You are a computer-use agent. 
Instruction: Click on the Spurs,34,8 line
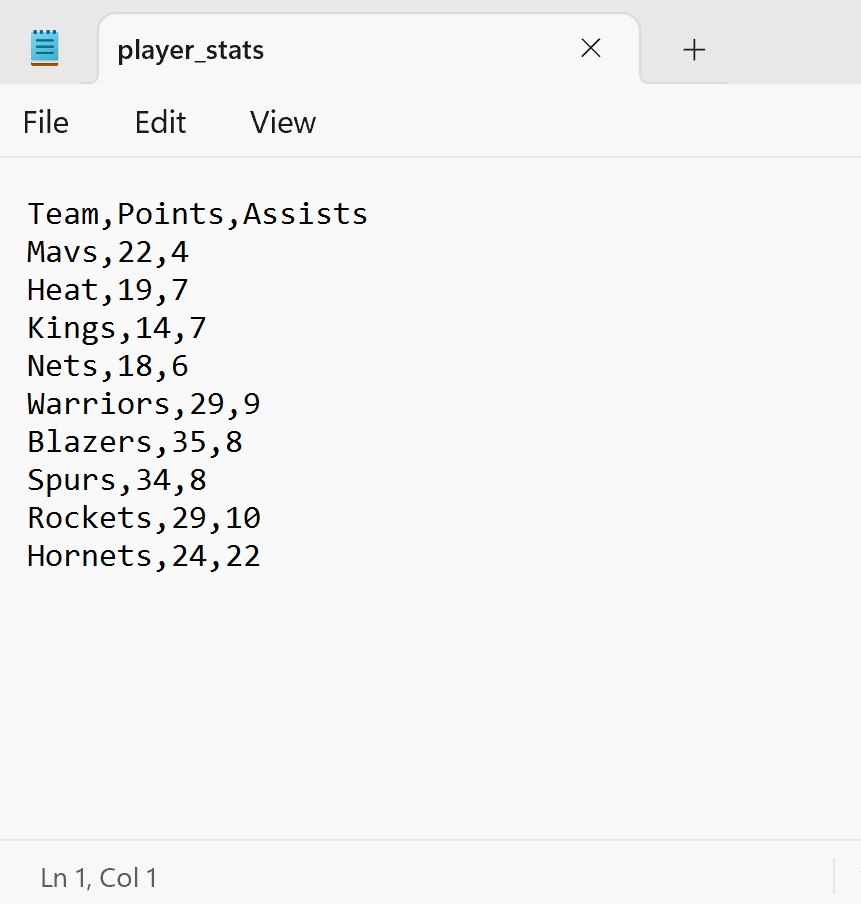[x=116, y=480]
